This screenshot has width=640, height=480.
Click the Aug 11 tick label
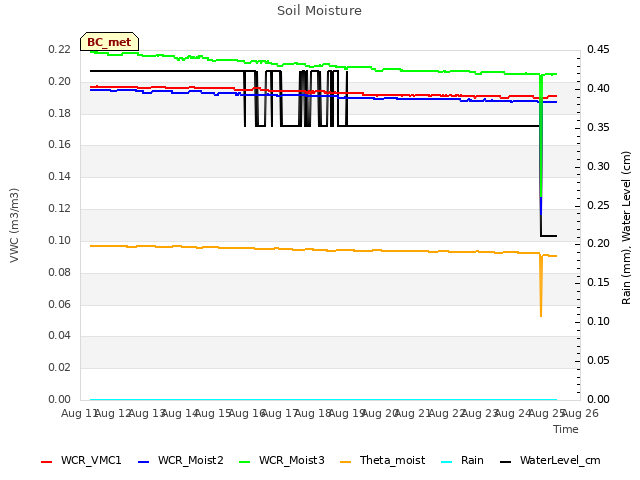click(x=79, y=413)
